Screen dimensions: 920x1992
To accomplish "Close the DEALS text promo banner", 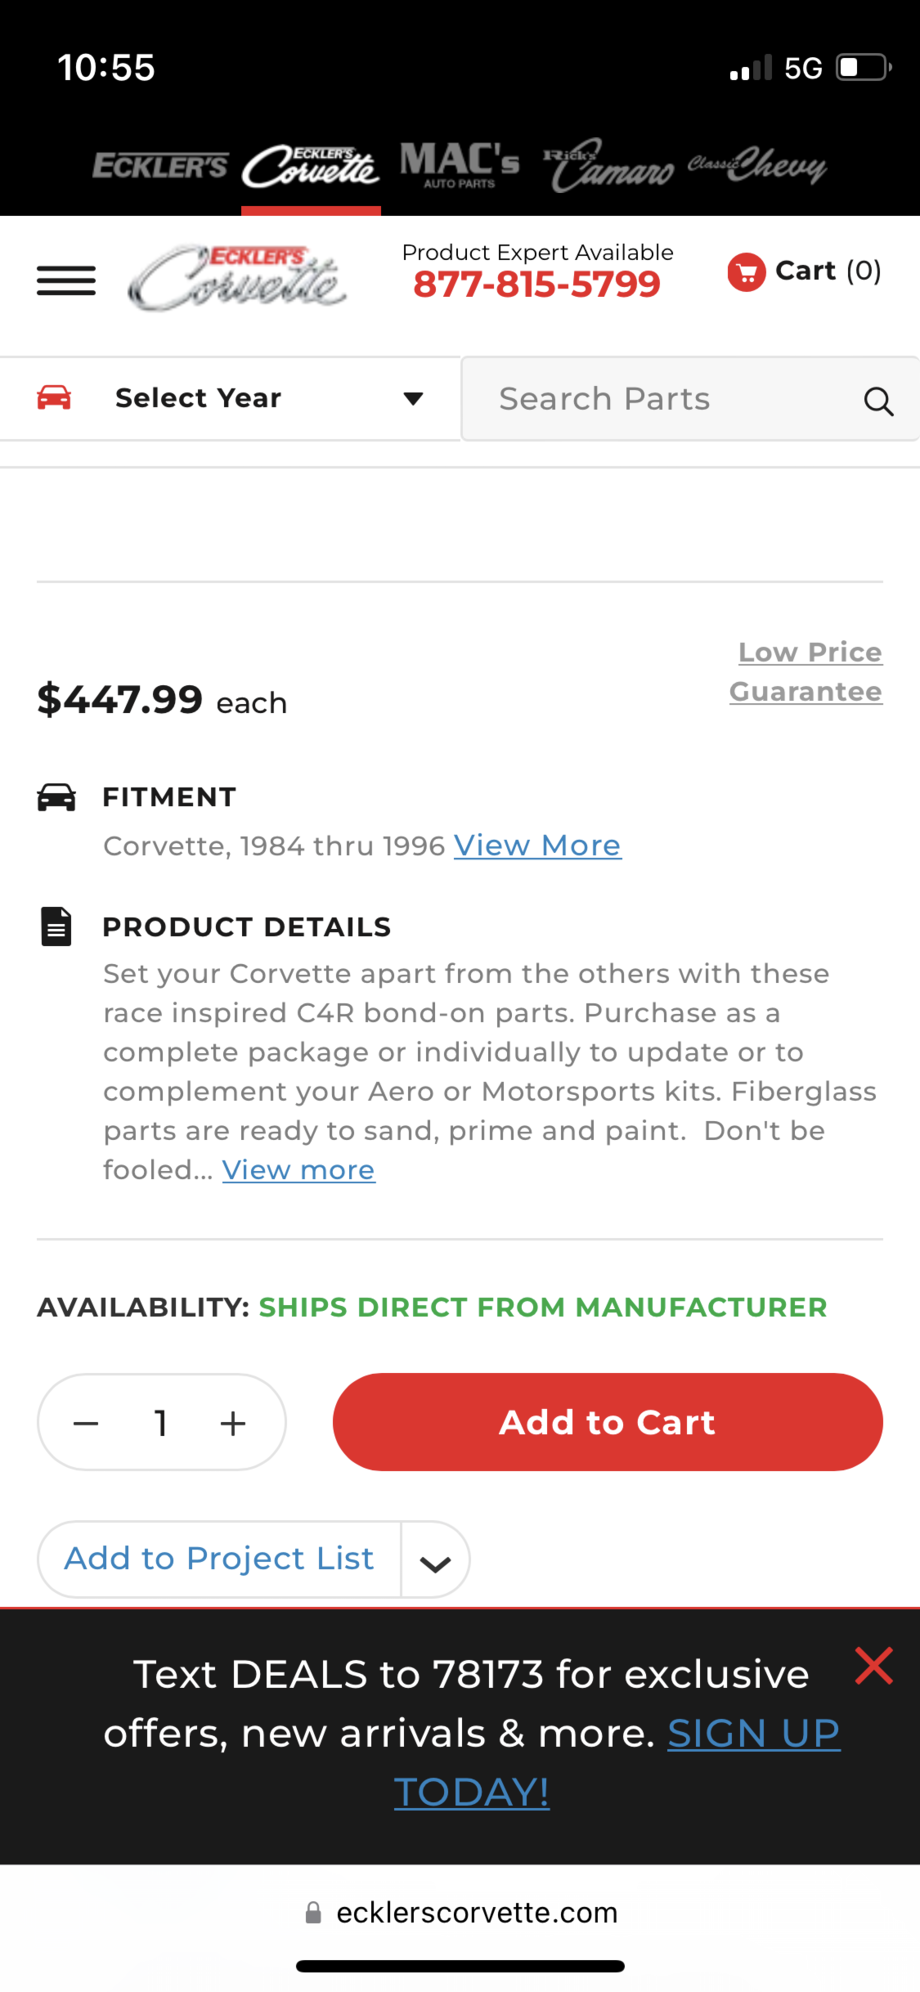I will 873,1666.
